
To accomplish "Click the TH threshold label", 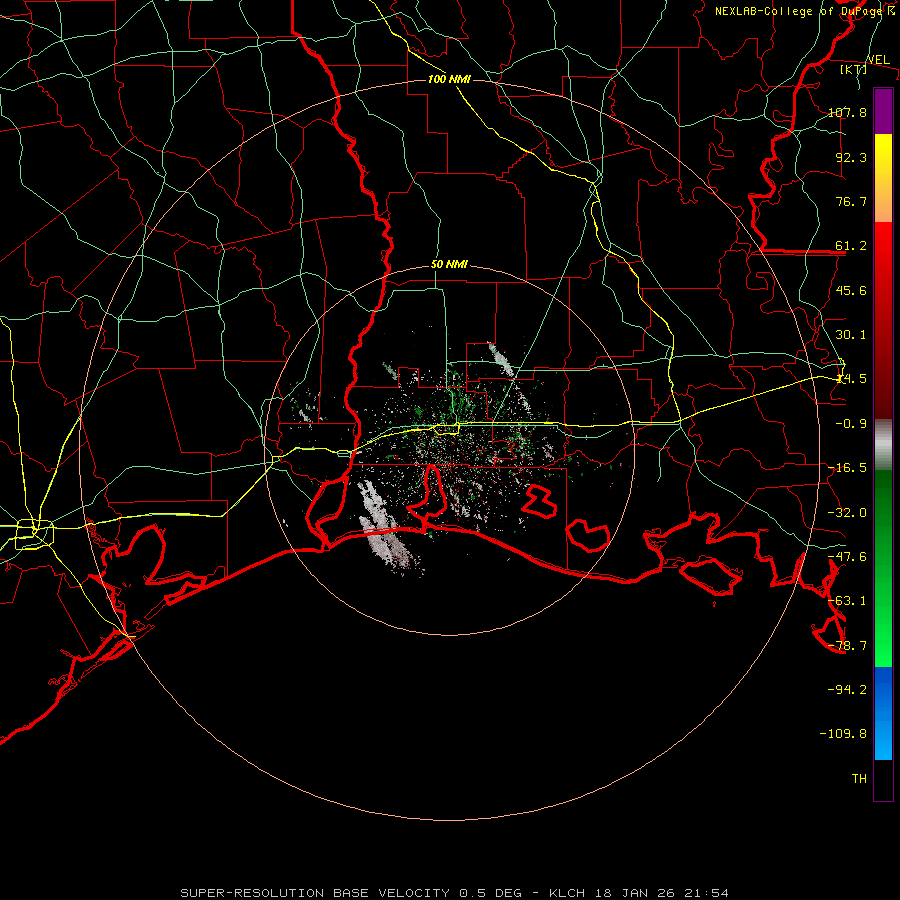I will coord(859,778).
